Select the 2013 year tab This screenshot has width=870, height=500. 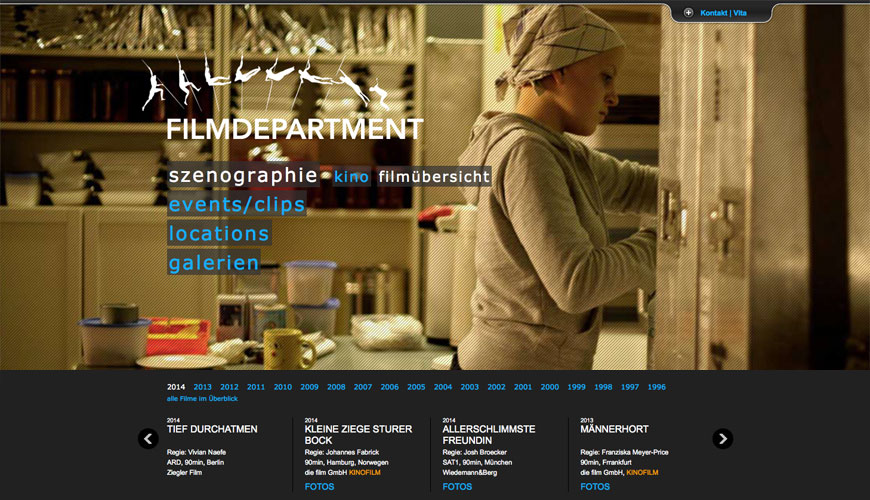tap(203, 387)
